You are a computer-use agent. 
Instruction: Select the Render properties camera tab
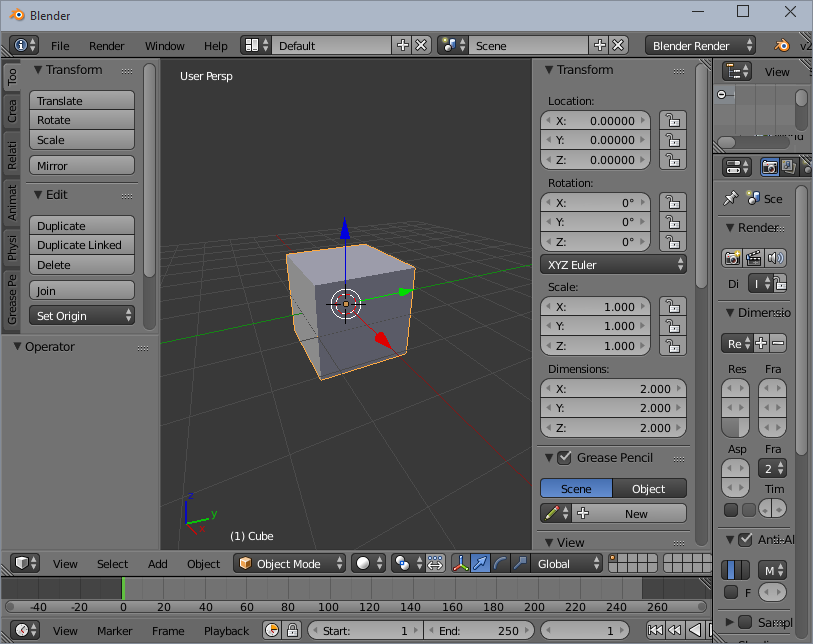(769, 167)
